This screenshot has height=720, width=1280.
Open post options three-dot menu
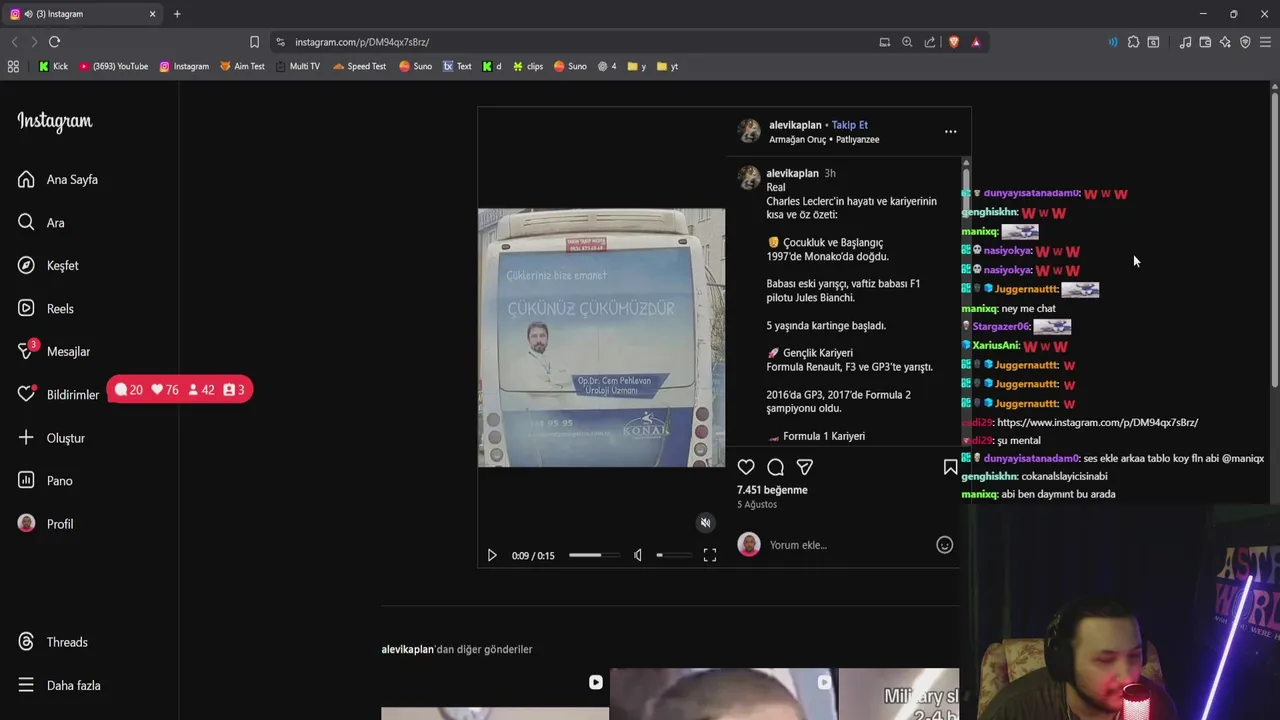[x=950, y=131]
